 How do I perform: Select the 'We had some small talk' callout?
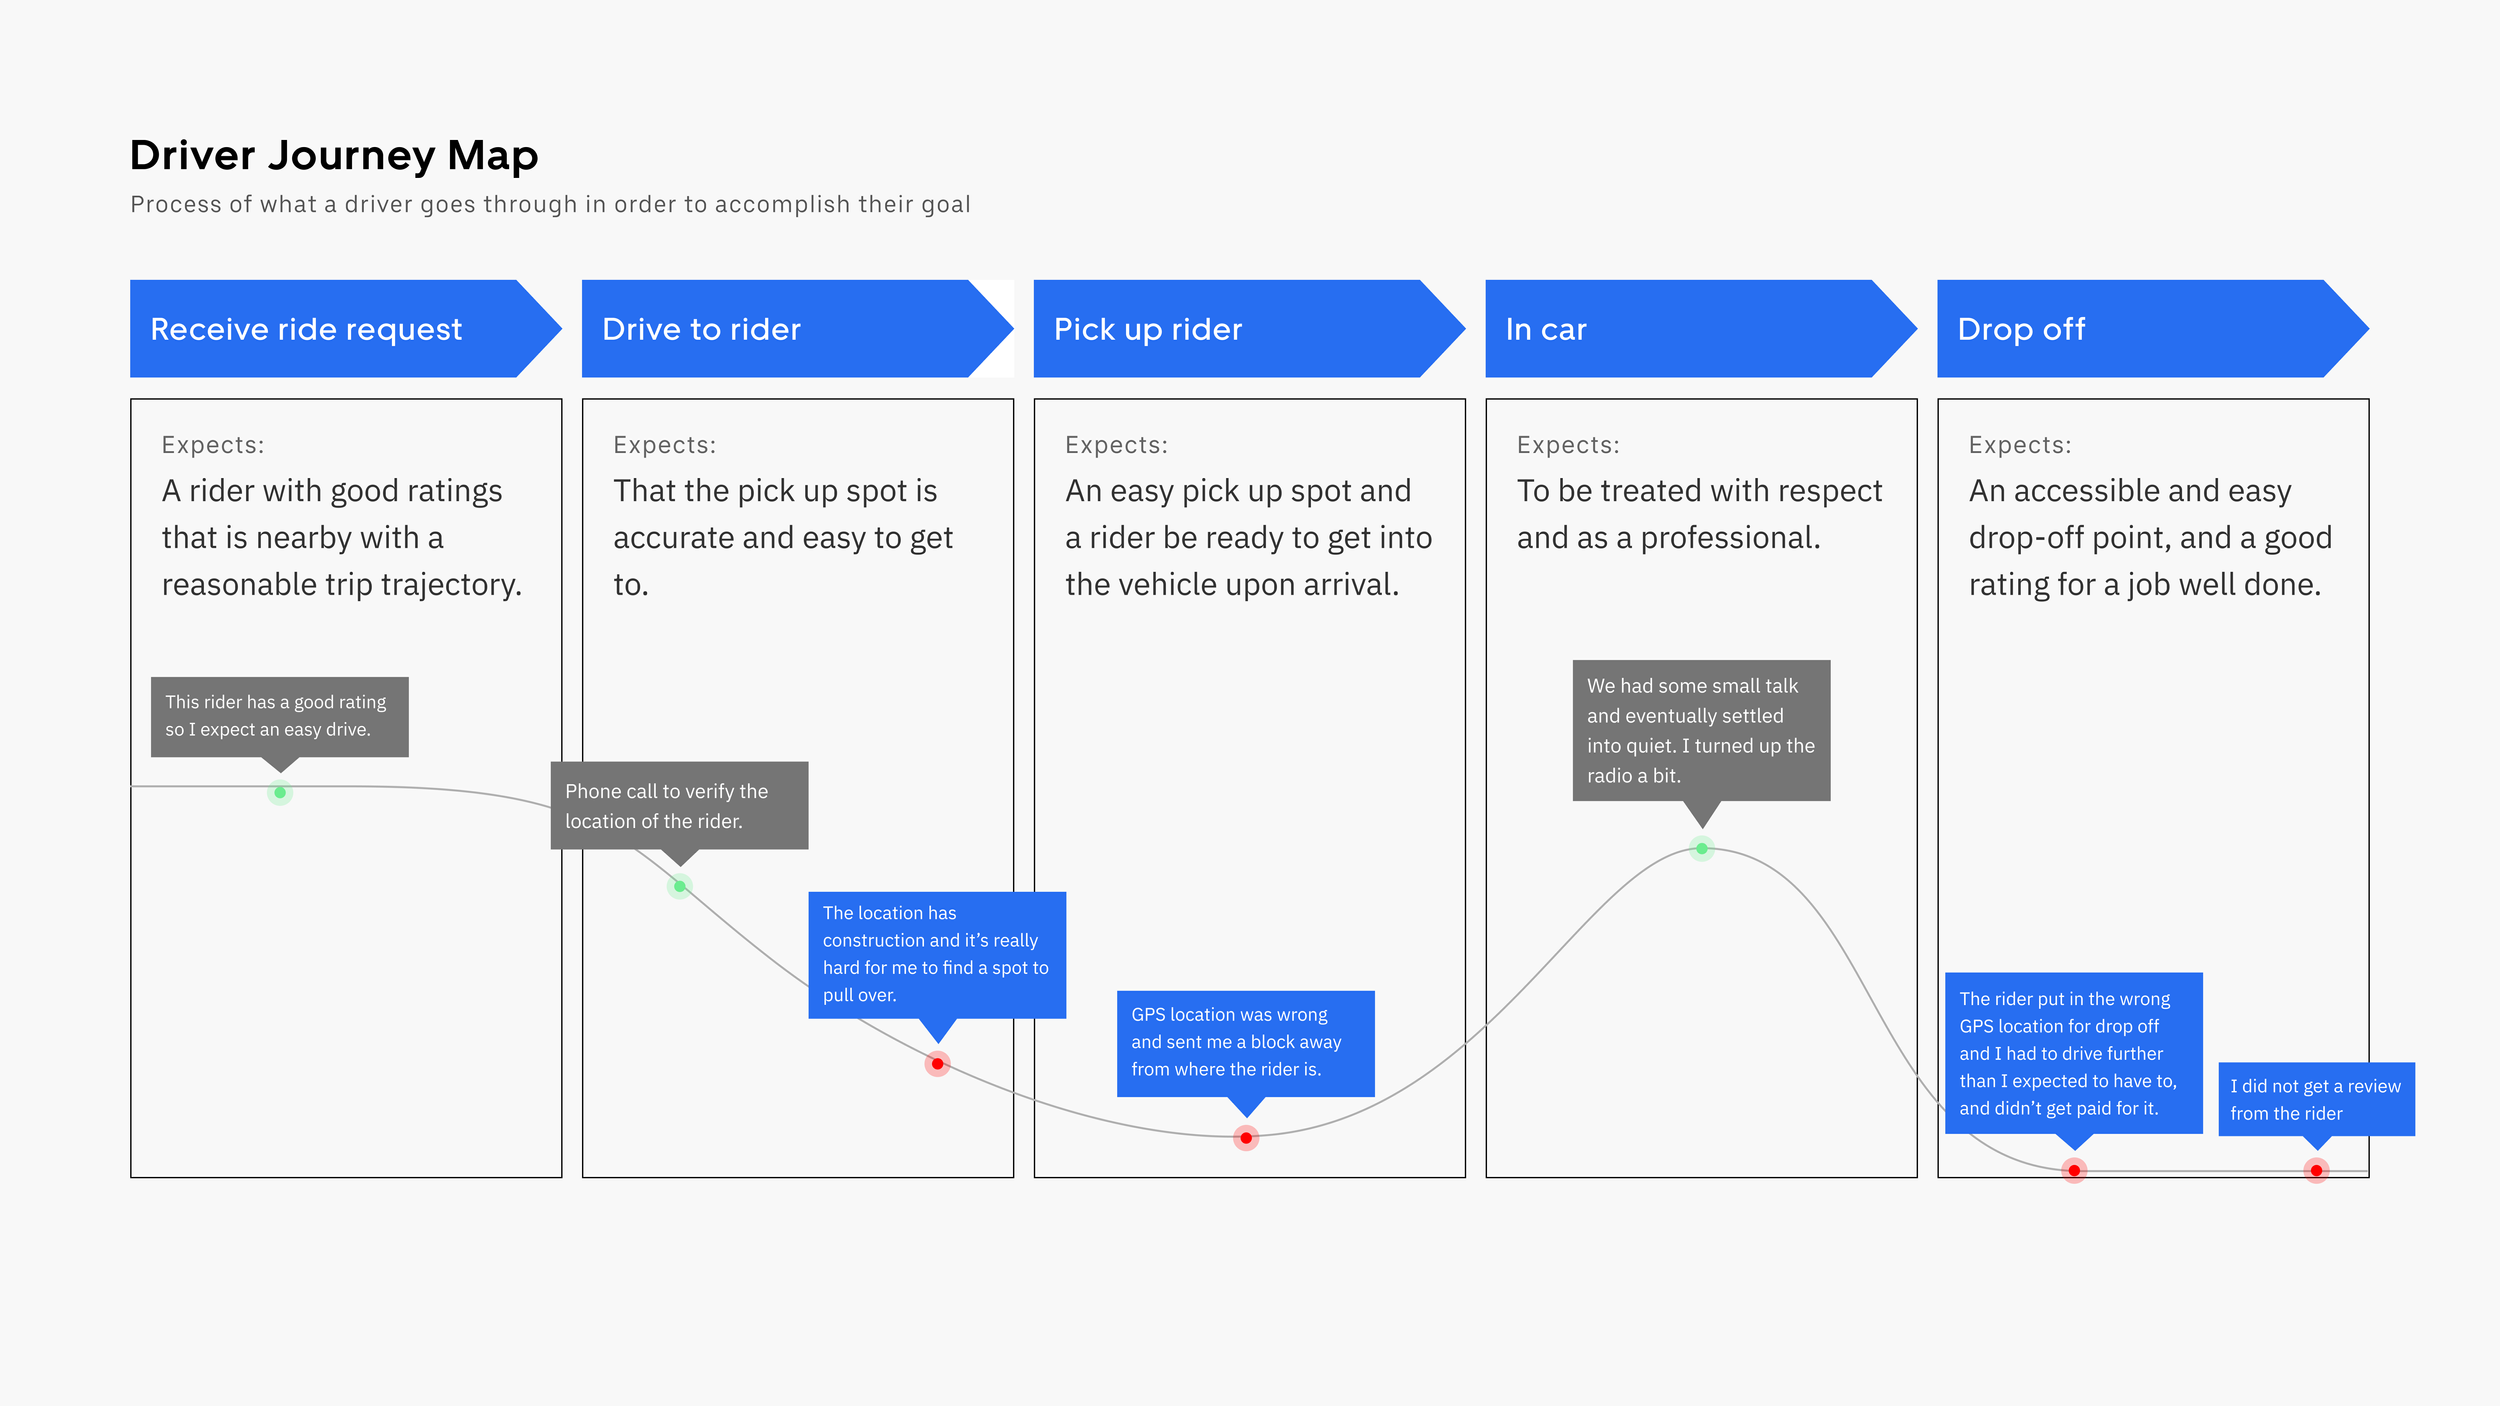[1701, 730]
